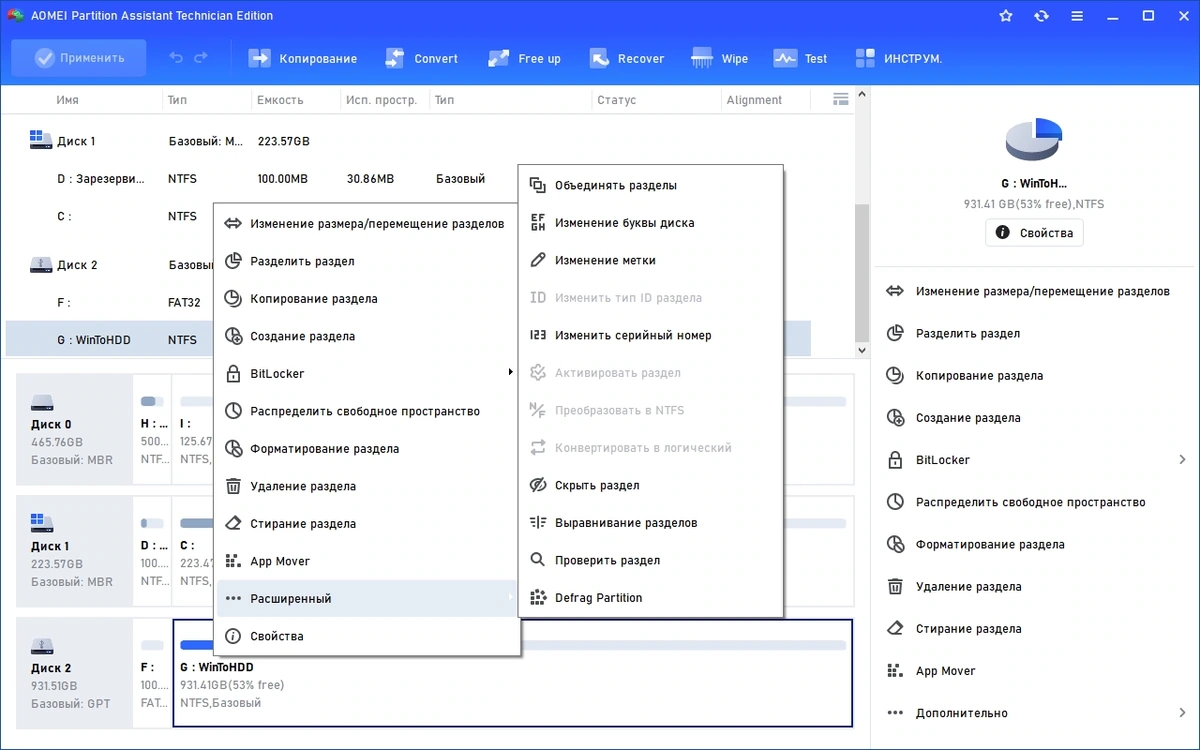The width and height of the screenshot is (1200, 750).
Task: Select the G : WinToHDD row in list
Action: [408, 340]
